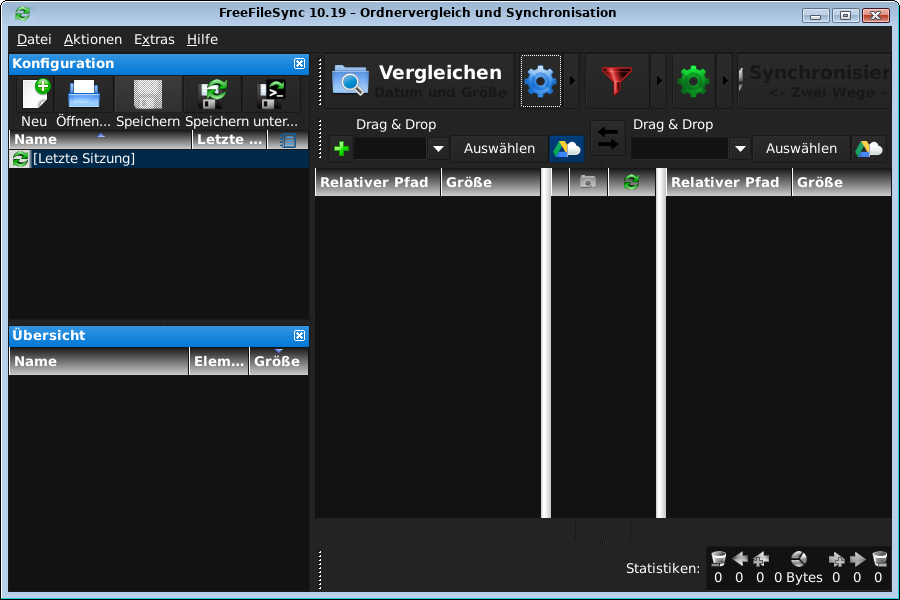Choose right cloud storage Google Drive icon
Screen dimensions: 900x600
coord(869,149)
